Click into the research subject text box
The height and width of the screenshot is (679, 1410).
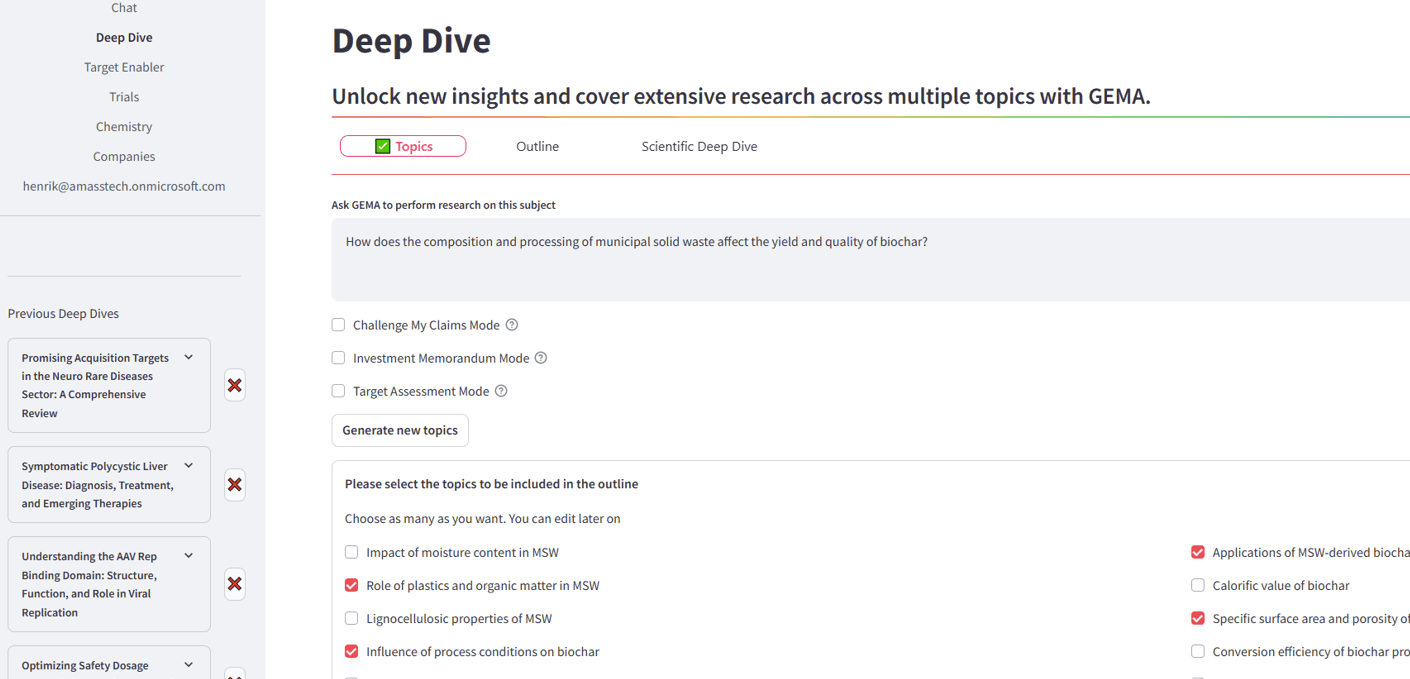click(870, 259)
